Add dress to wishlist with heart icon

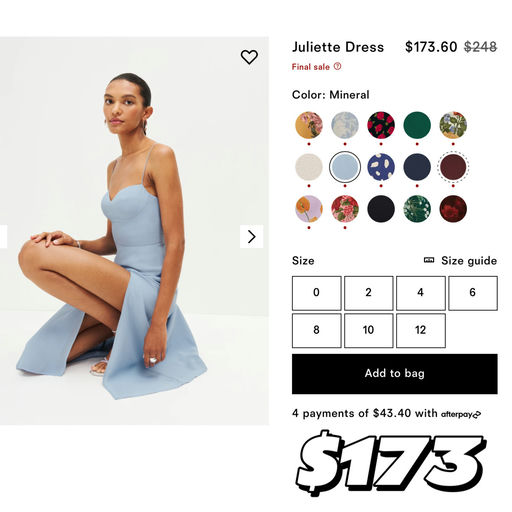(x=249, y=57)
